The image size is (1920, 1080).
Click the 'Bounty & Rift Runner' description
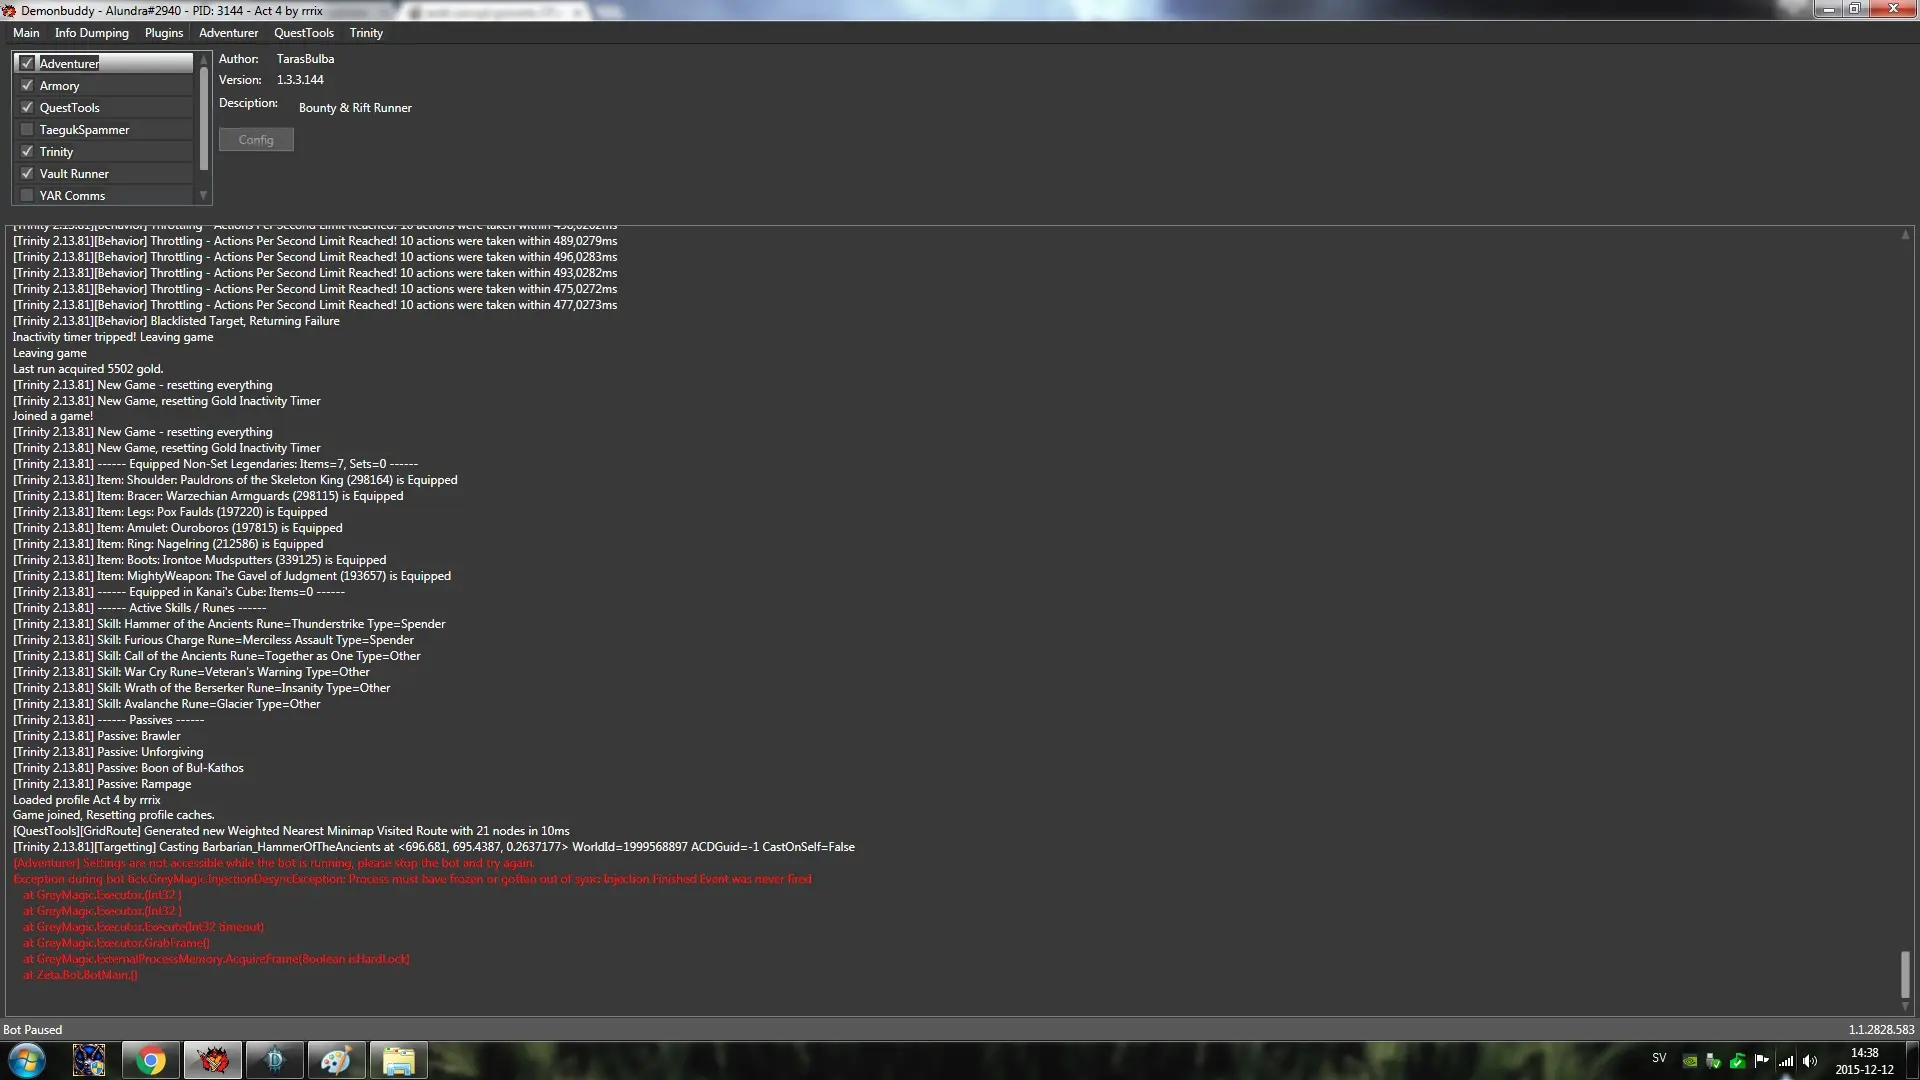pyautogui.click(x=355, y=108)
